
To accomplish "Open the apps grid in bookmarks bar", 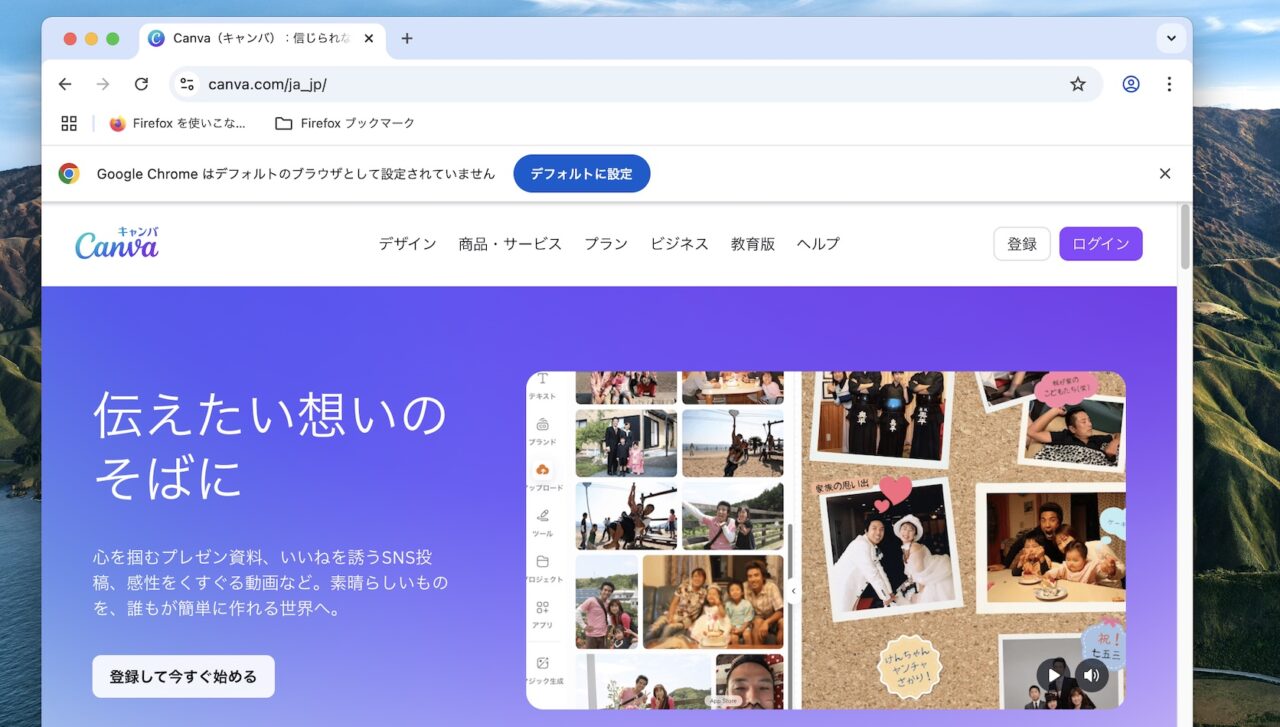I will (69, 123).
